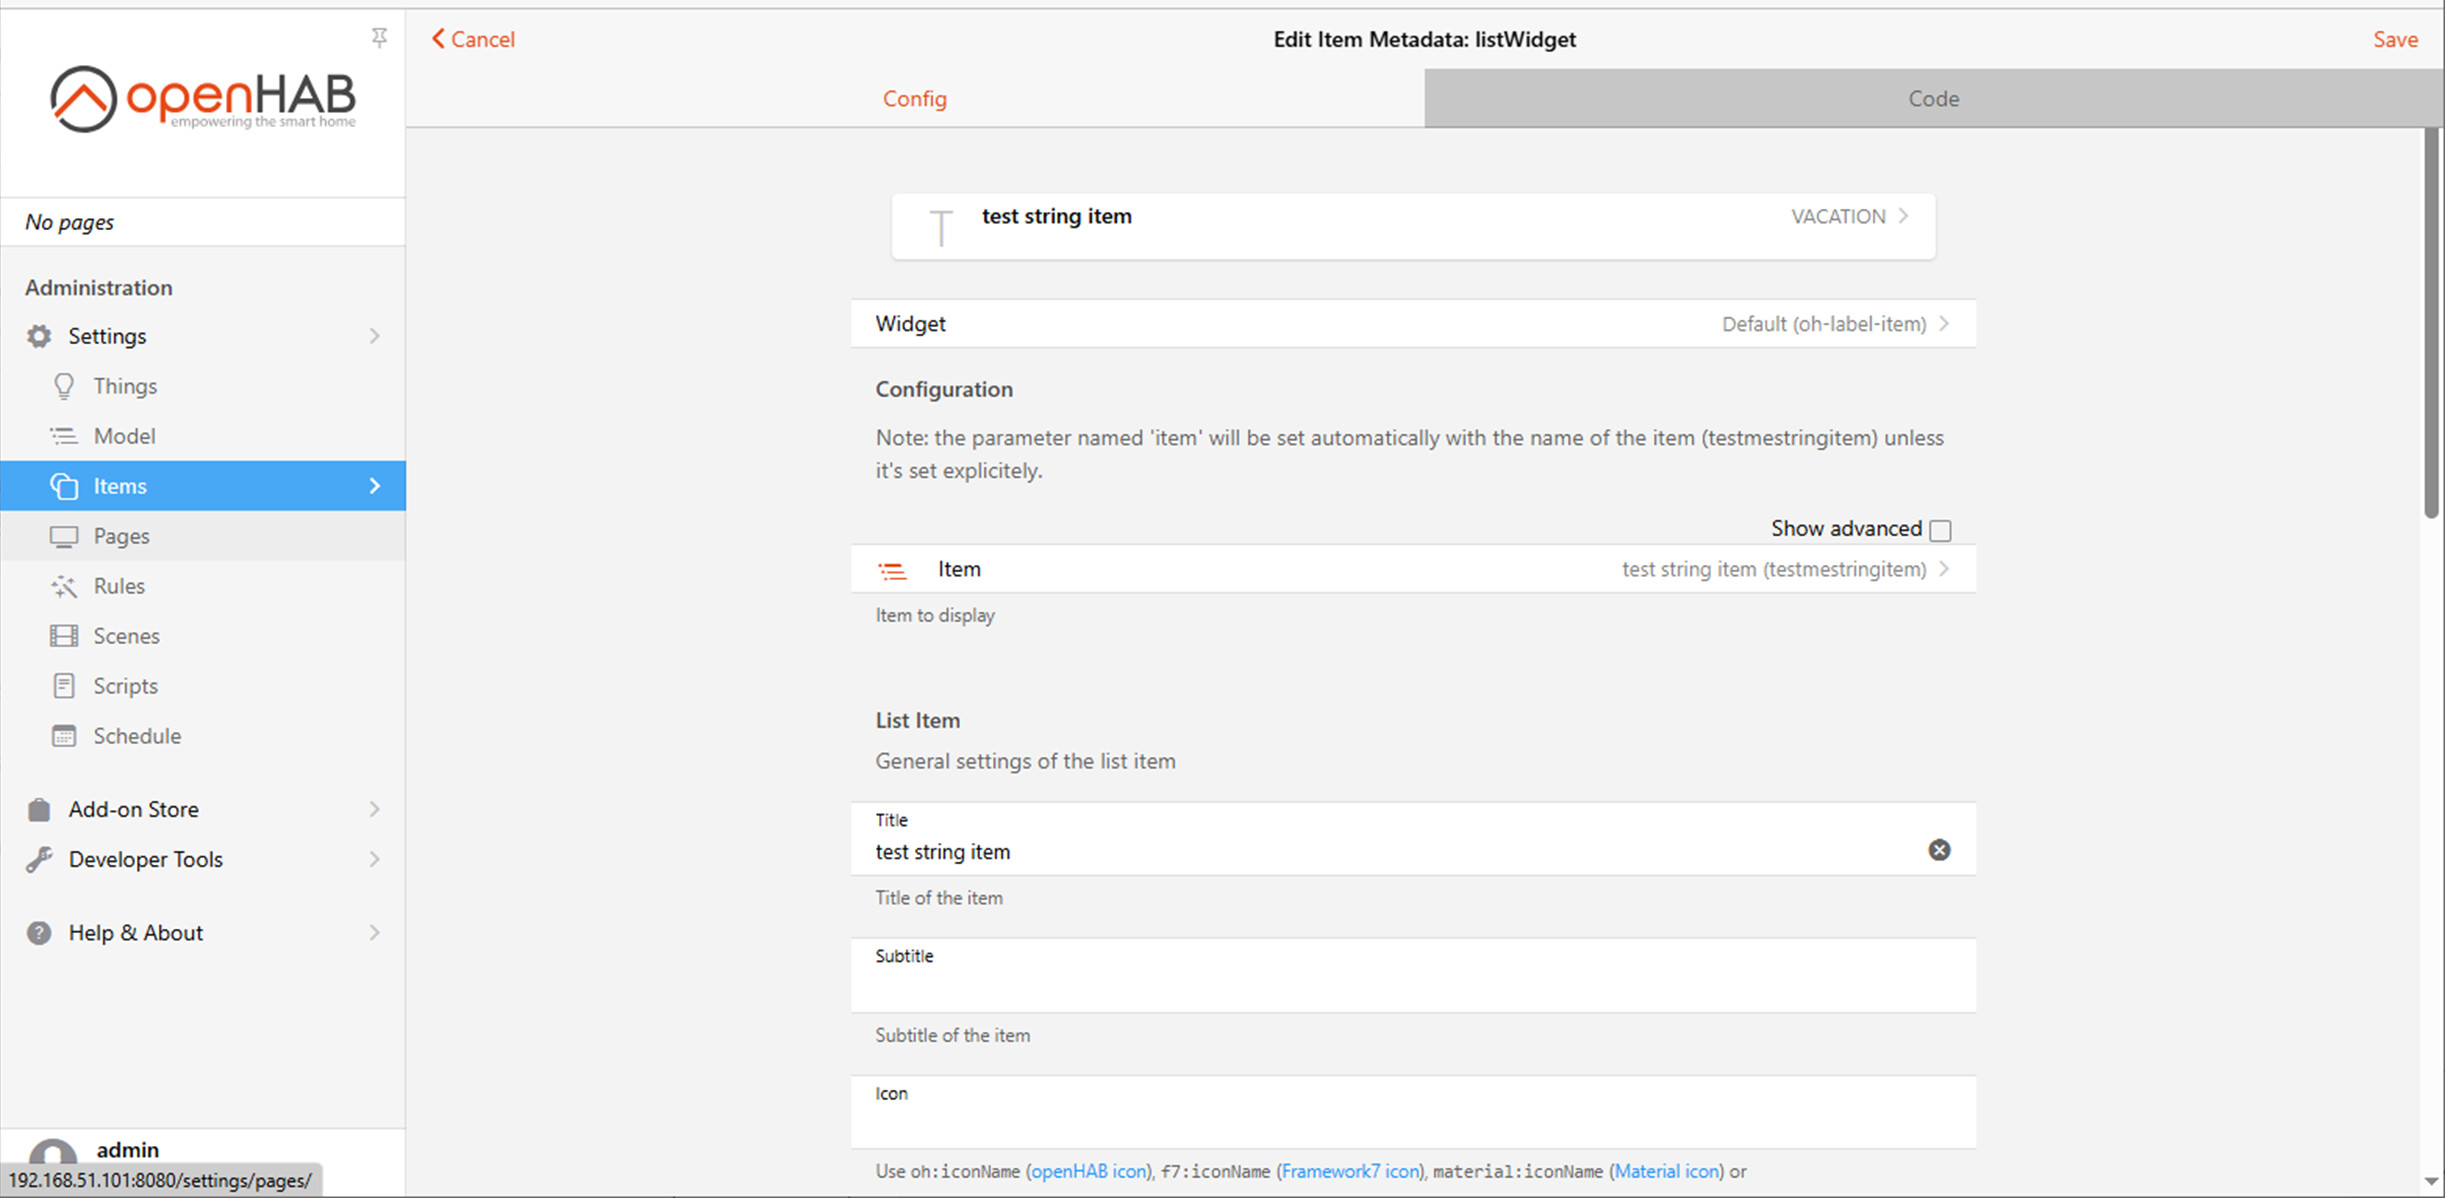Image resolution: width=2445 pixels, height=1198 pixels.
Task: Open Schedule via its calendar icon
Action: pyautogui.click(x=64, y=735)
